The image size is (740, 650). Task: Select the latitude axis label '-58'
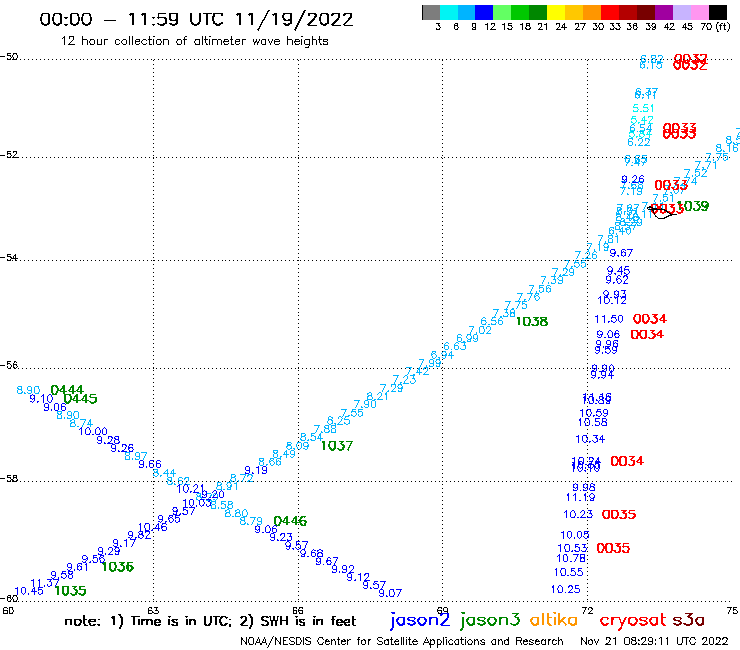(9, 479)
